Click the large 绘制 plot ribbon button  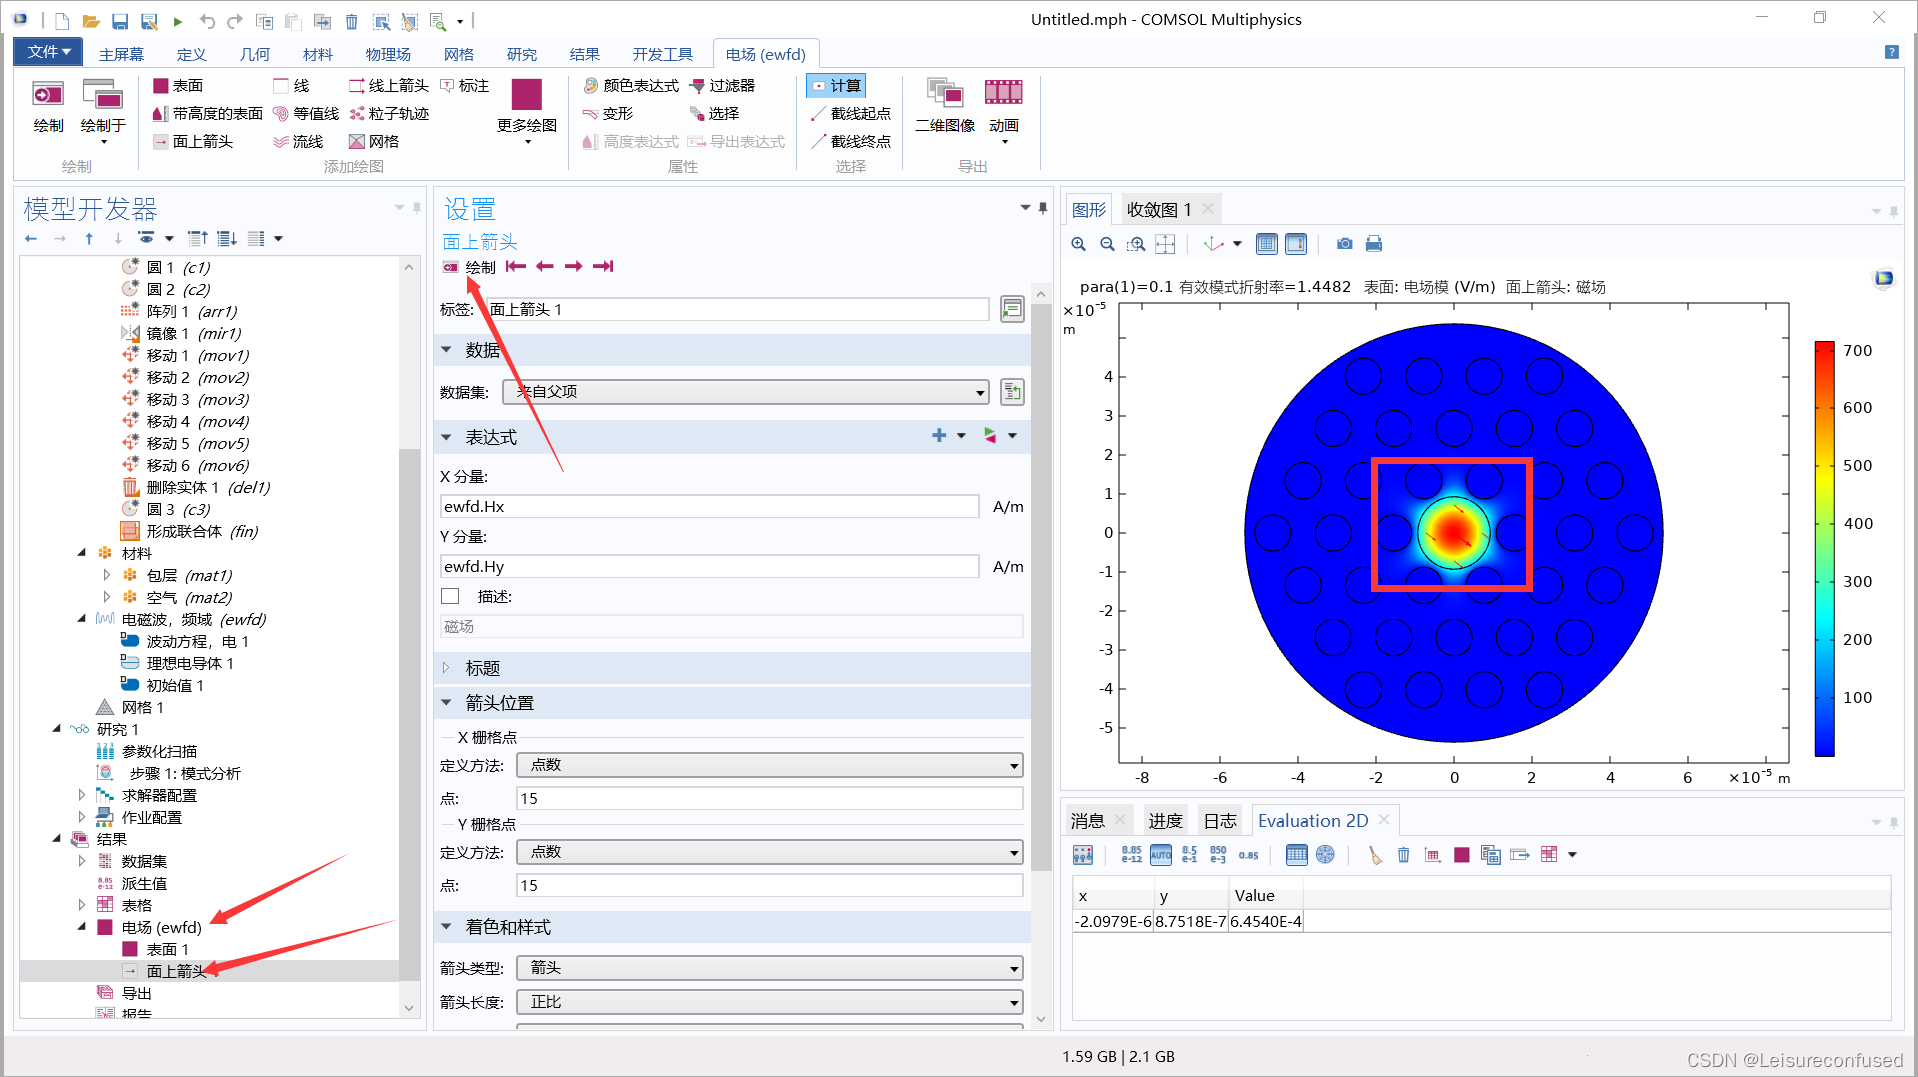point(48,108)
